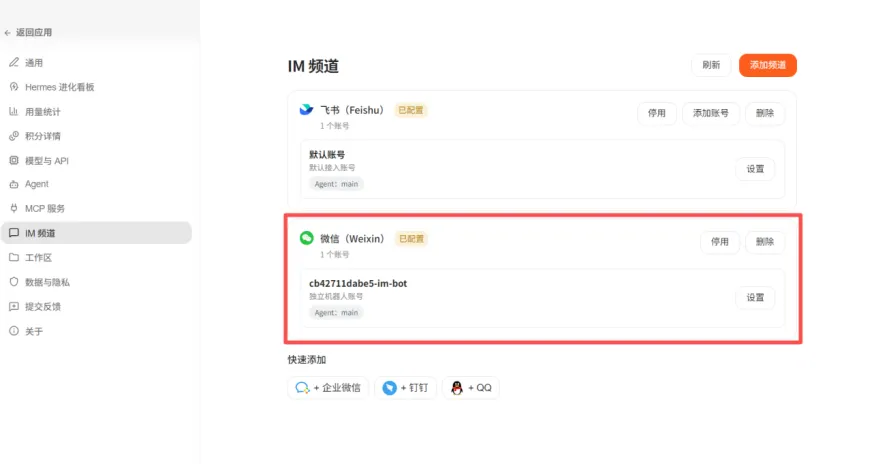874x464 pixels.
Task: Disable the Weixin channel with 停用
Action: pyautogui.click(x=720, y=241)
